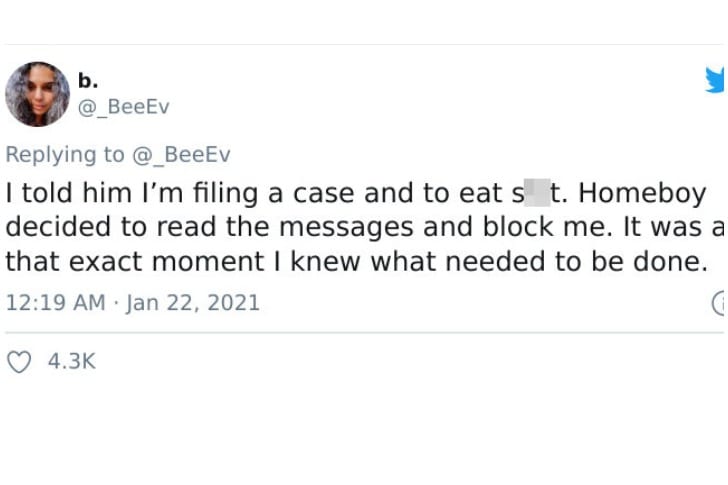This screenshot has width=728, height=485.
Task: Click the 4.3K like count
Action: (72, 361)
